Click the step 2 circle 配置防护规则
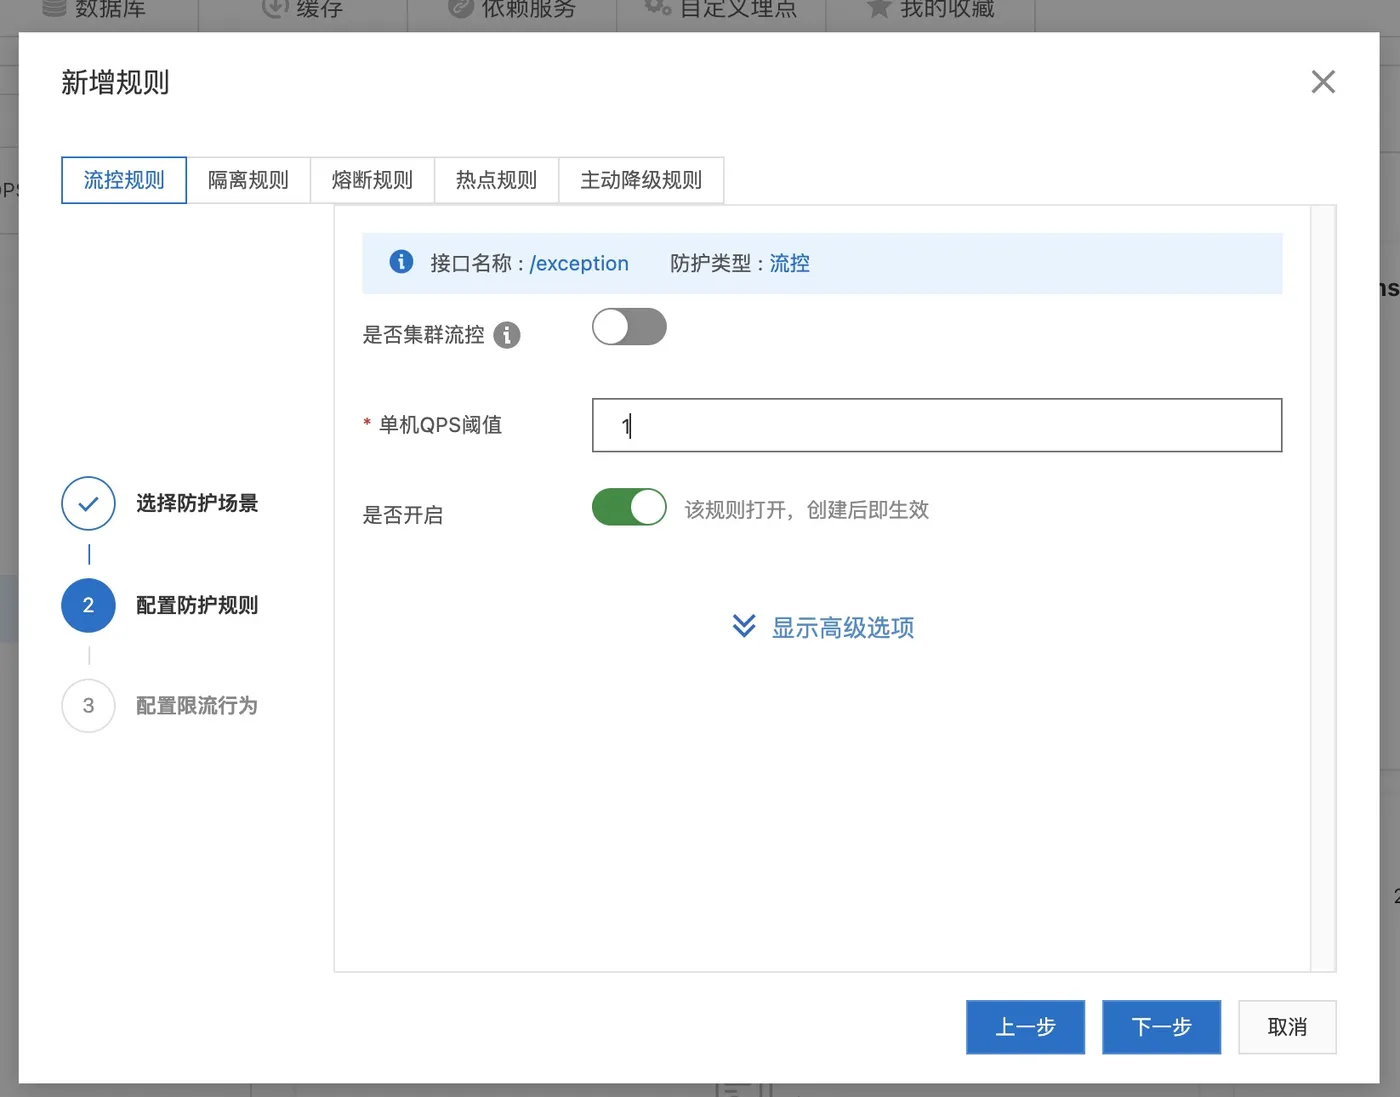Screen dimensions: 1400x1097 [88, 605]
